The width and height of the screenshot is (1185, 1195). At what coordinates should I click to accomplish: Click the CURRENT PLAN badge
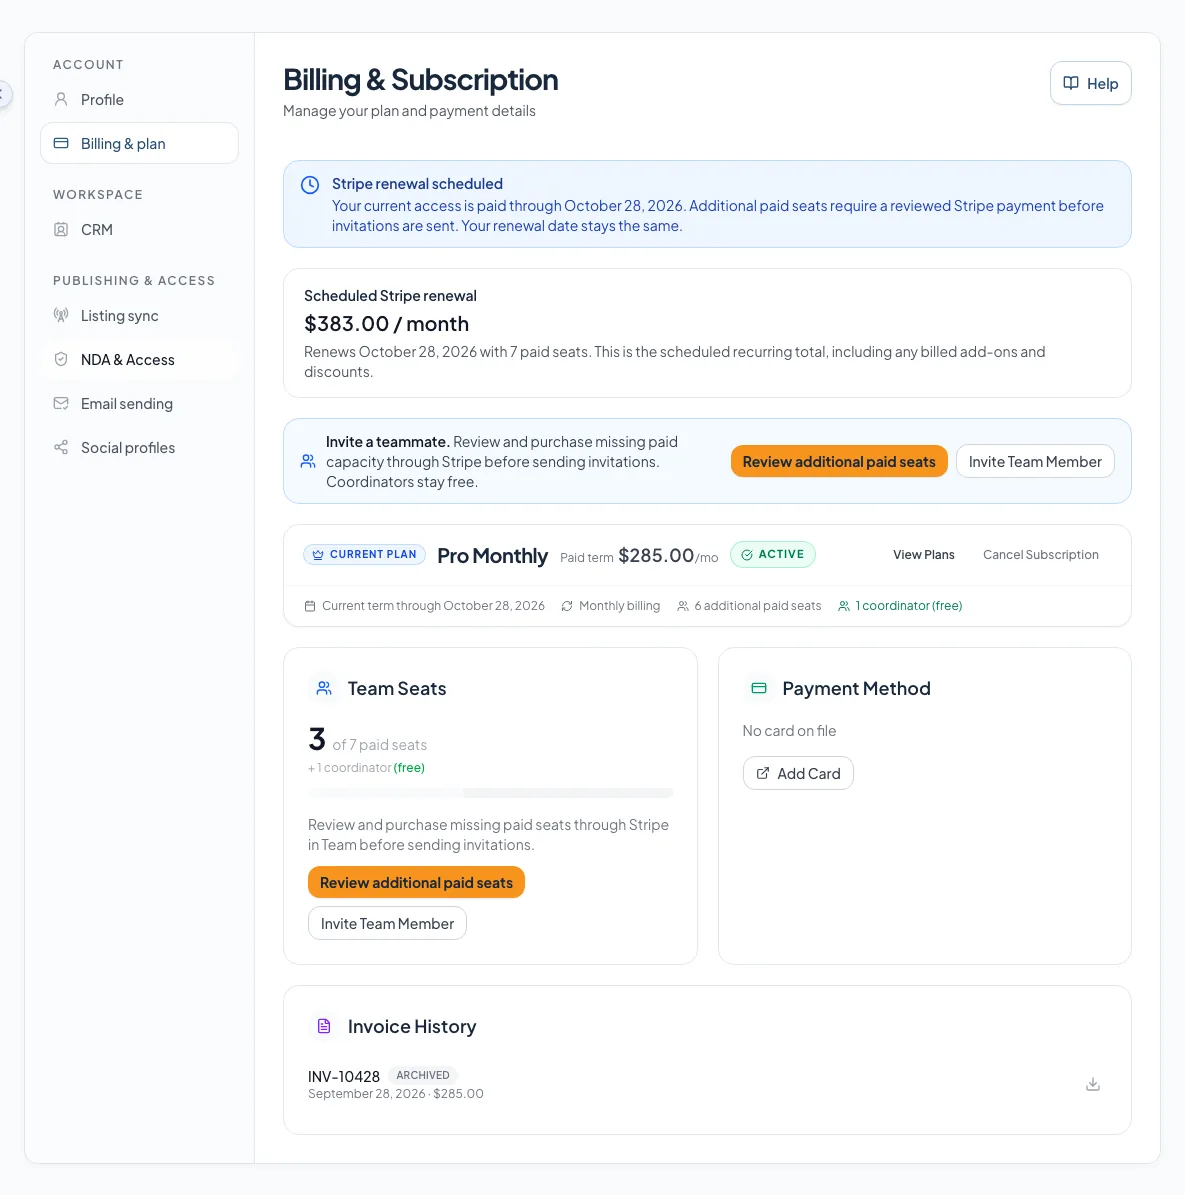tap(364, 555)
